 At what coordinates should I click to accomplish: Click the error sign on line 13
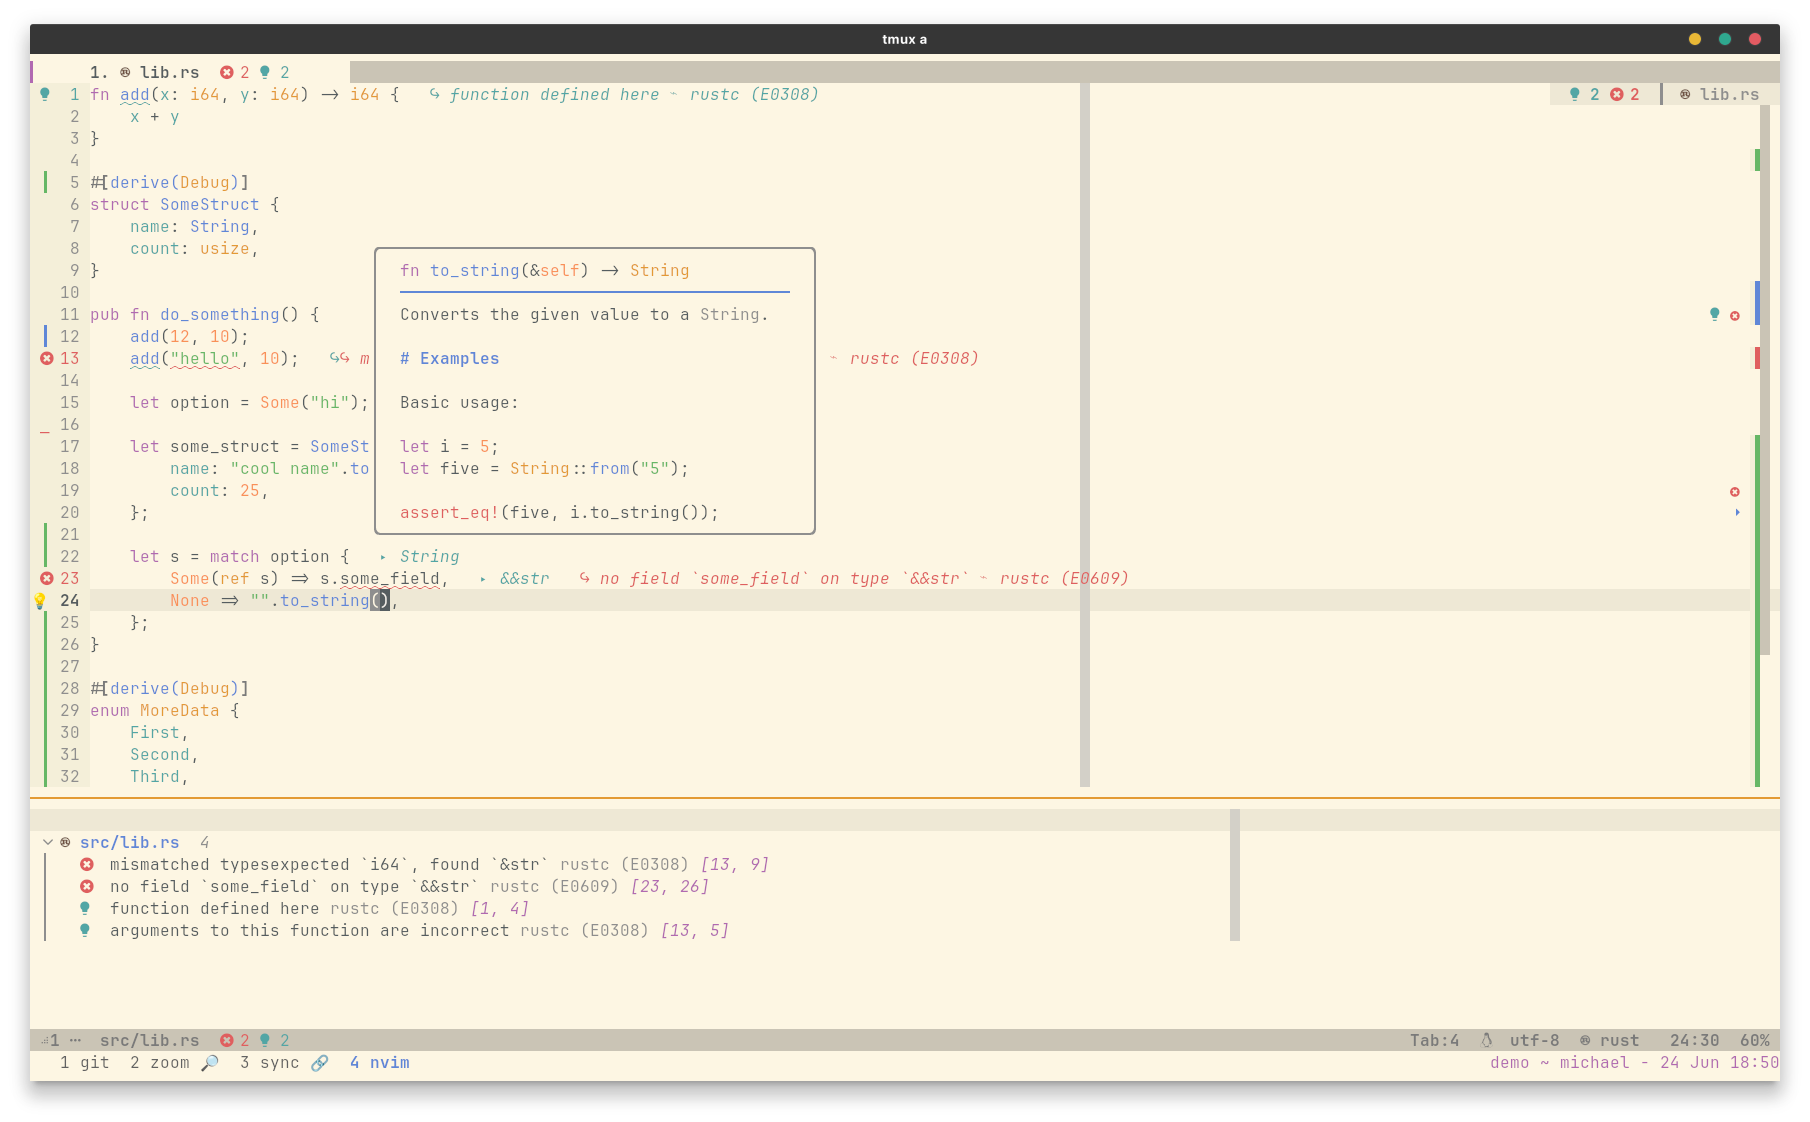click(x=46, y=358)
